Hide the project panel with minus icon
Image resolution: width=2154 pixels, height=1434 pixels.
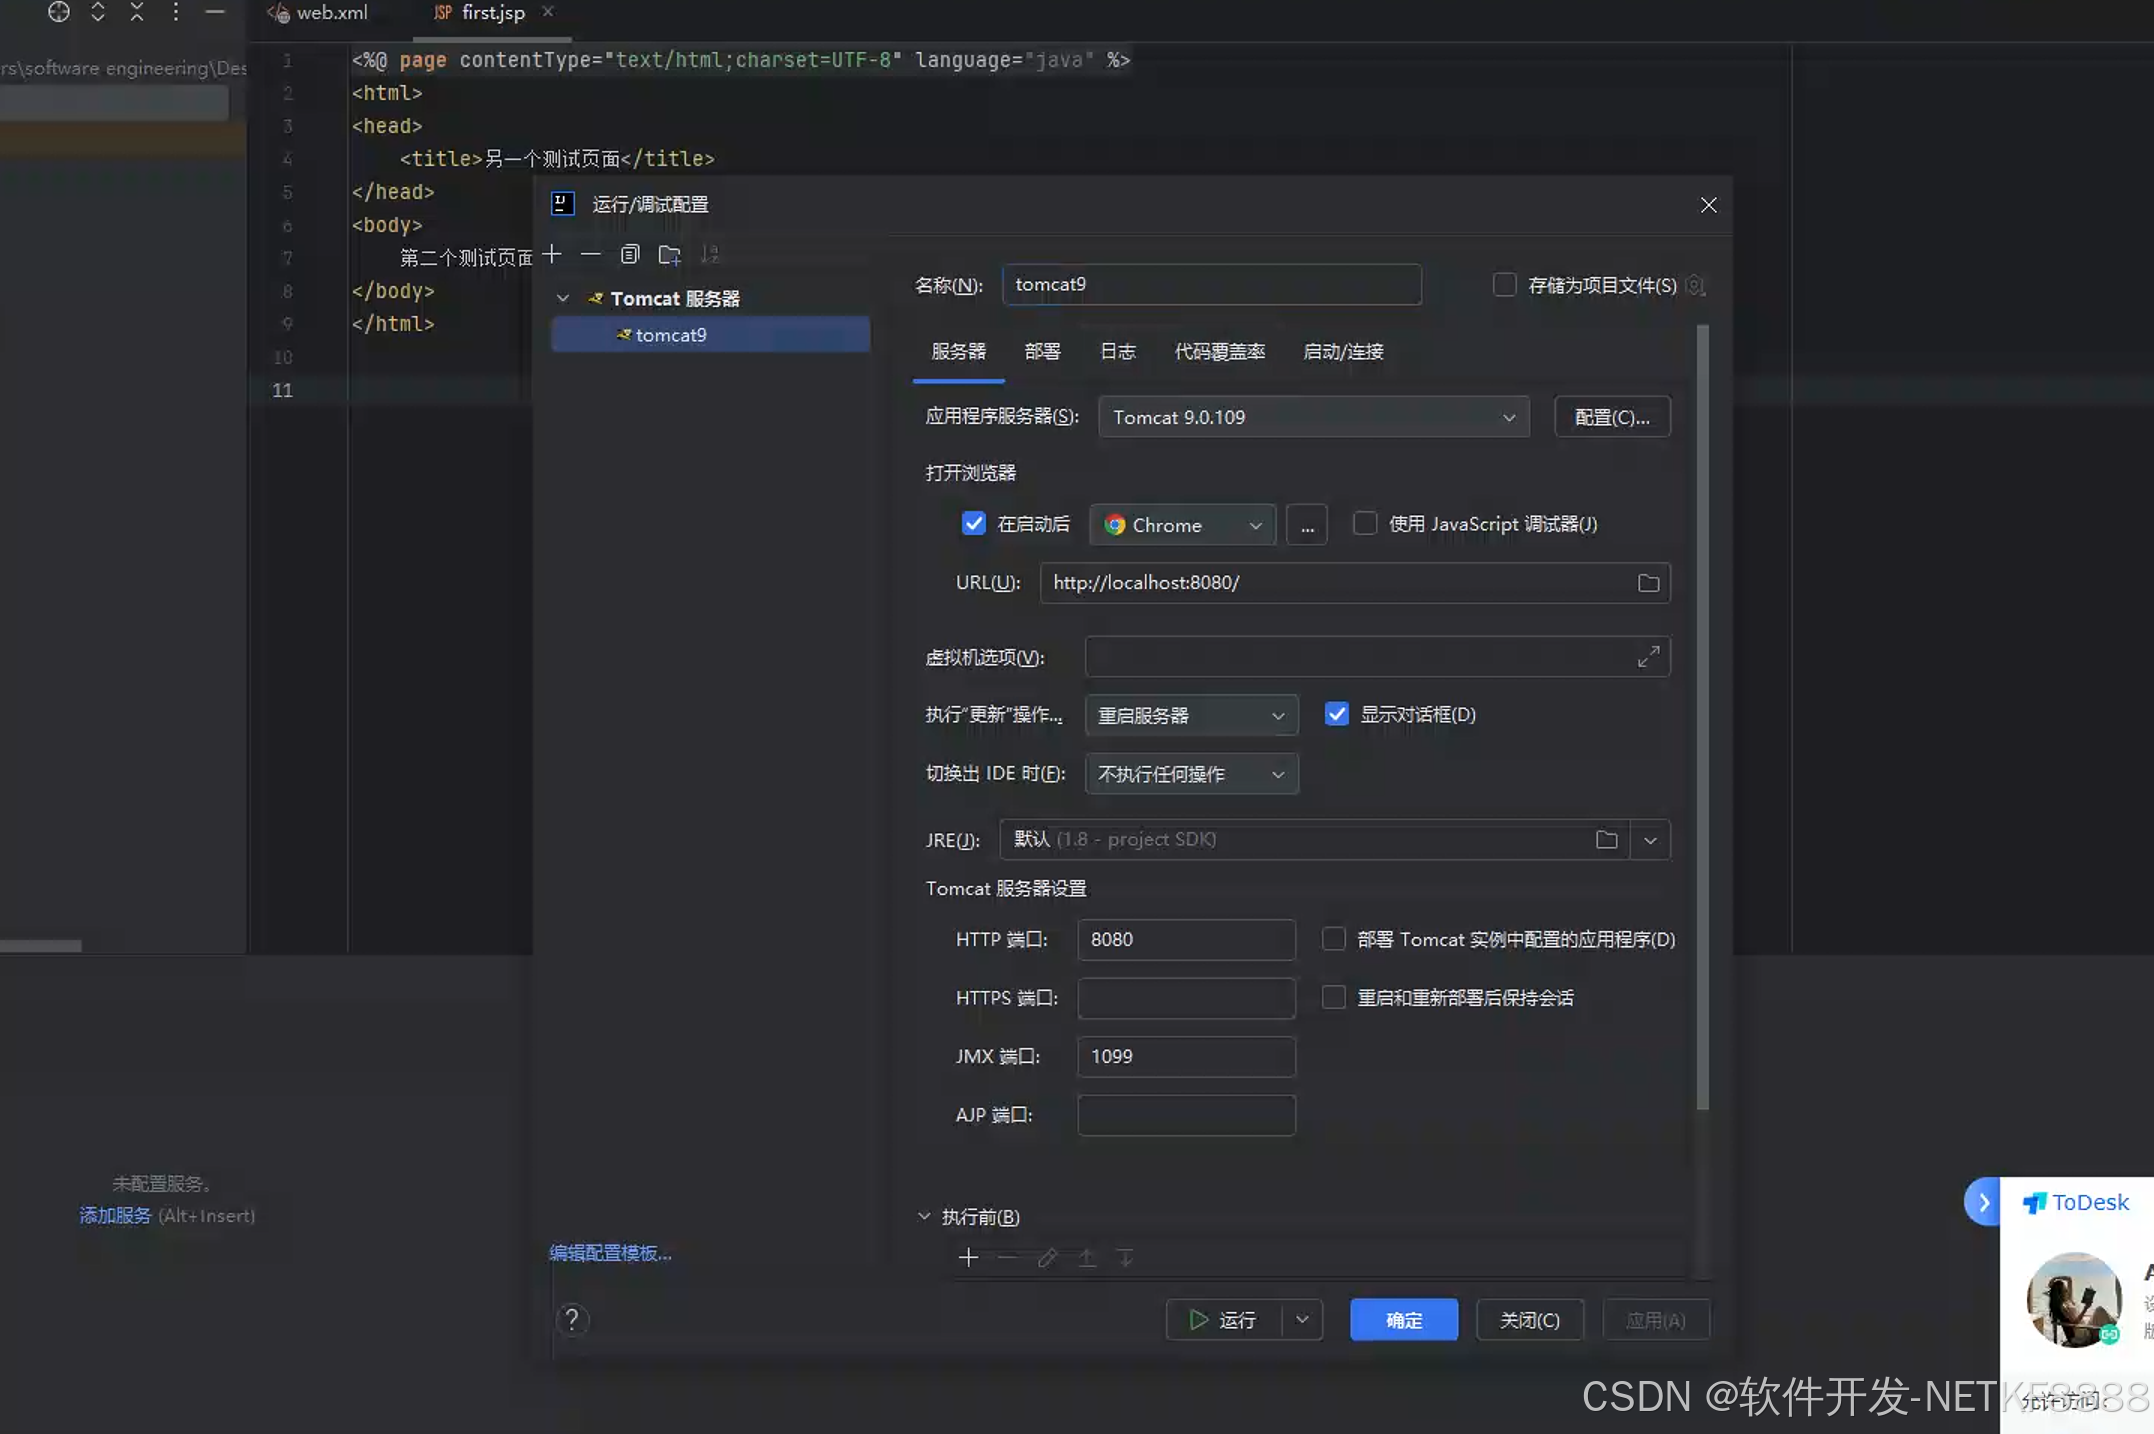[x=215, y=12]
